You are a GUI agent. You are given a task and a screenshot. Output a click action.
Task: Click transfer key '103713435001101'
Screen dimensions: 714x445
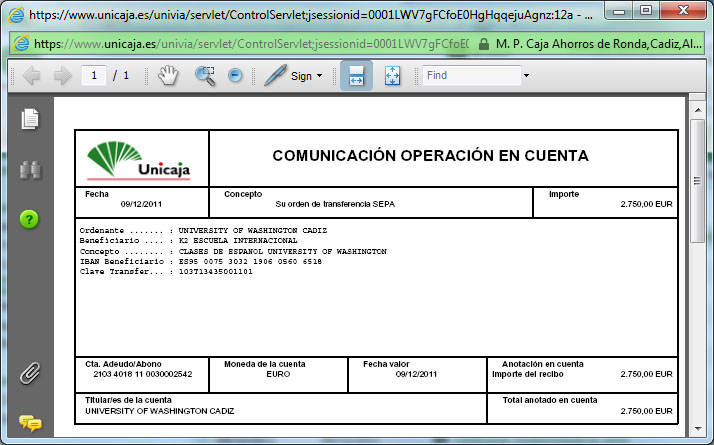tap(215, 271)
